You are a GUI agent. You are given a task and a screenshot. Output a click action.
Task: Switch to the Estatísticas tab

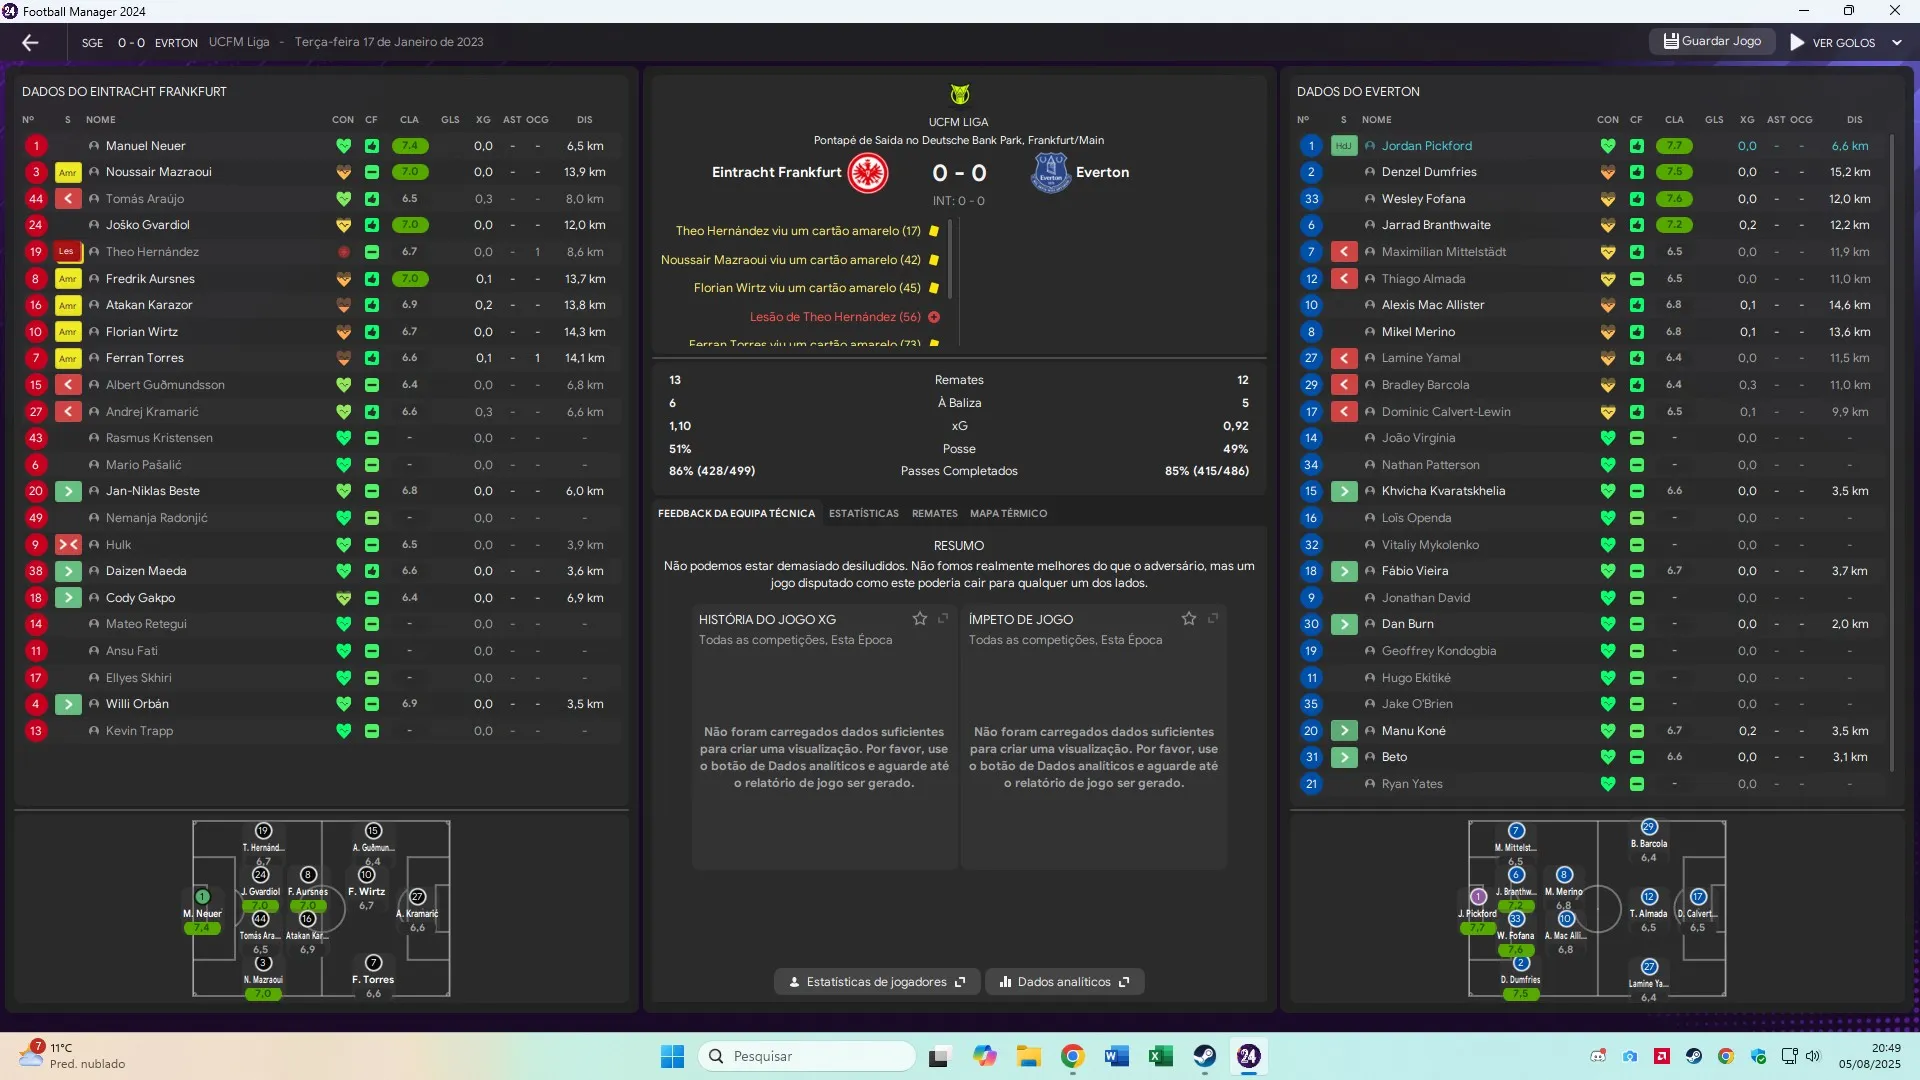pyautogui.click(x=864, y=513)
